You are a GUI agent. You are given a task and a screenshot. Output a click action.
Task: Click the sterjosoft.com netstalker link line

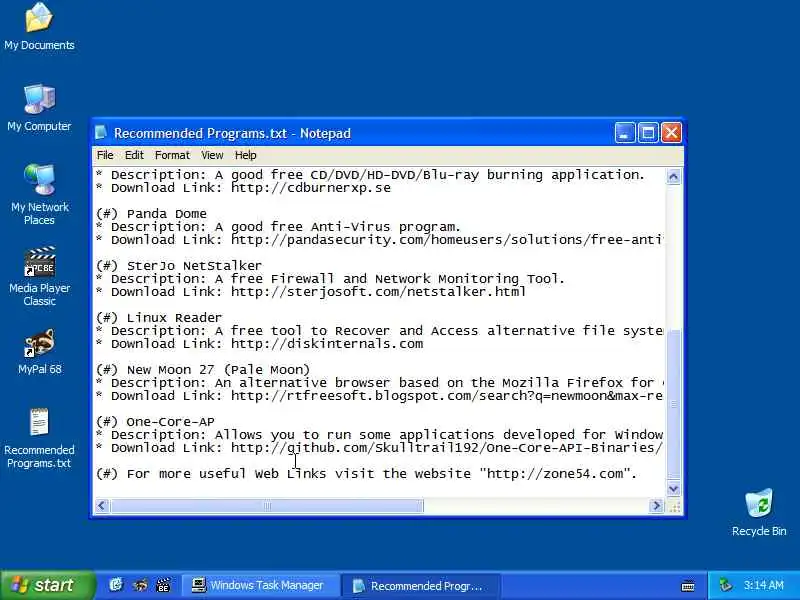click(x=311, y=292)
